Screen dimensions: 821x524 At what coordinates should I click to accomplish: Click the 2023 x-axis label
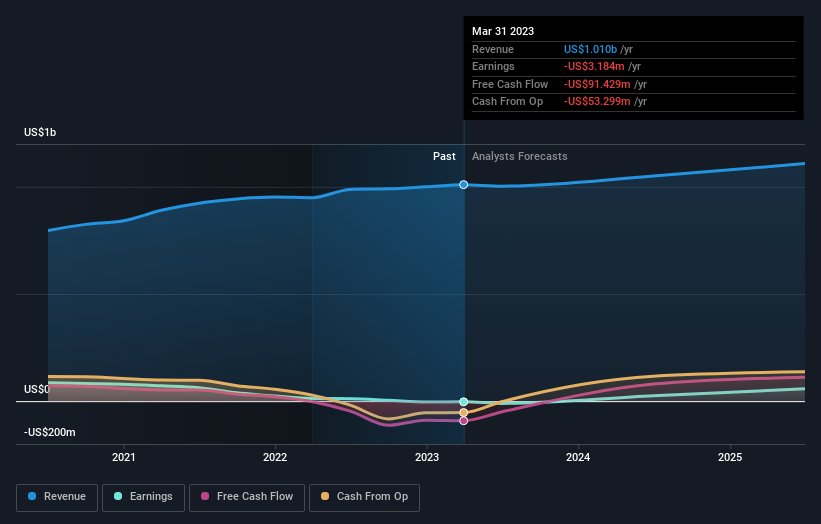(427, 458)
